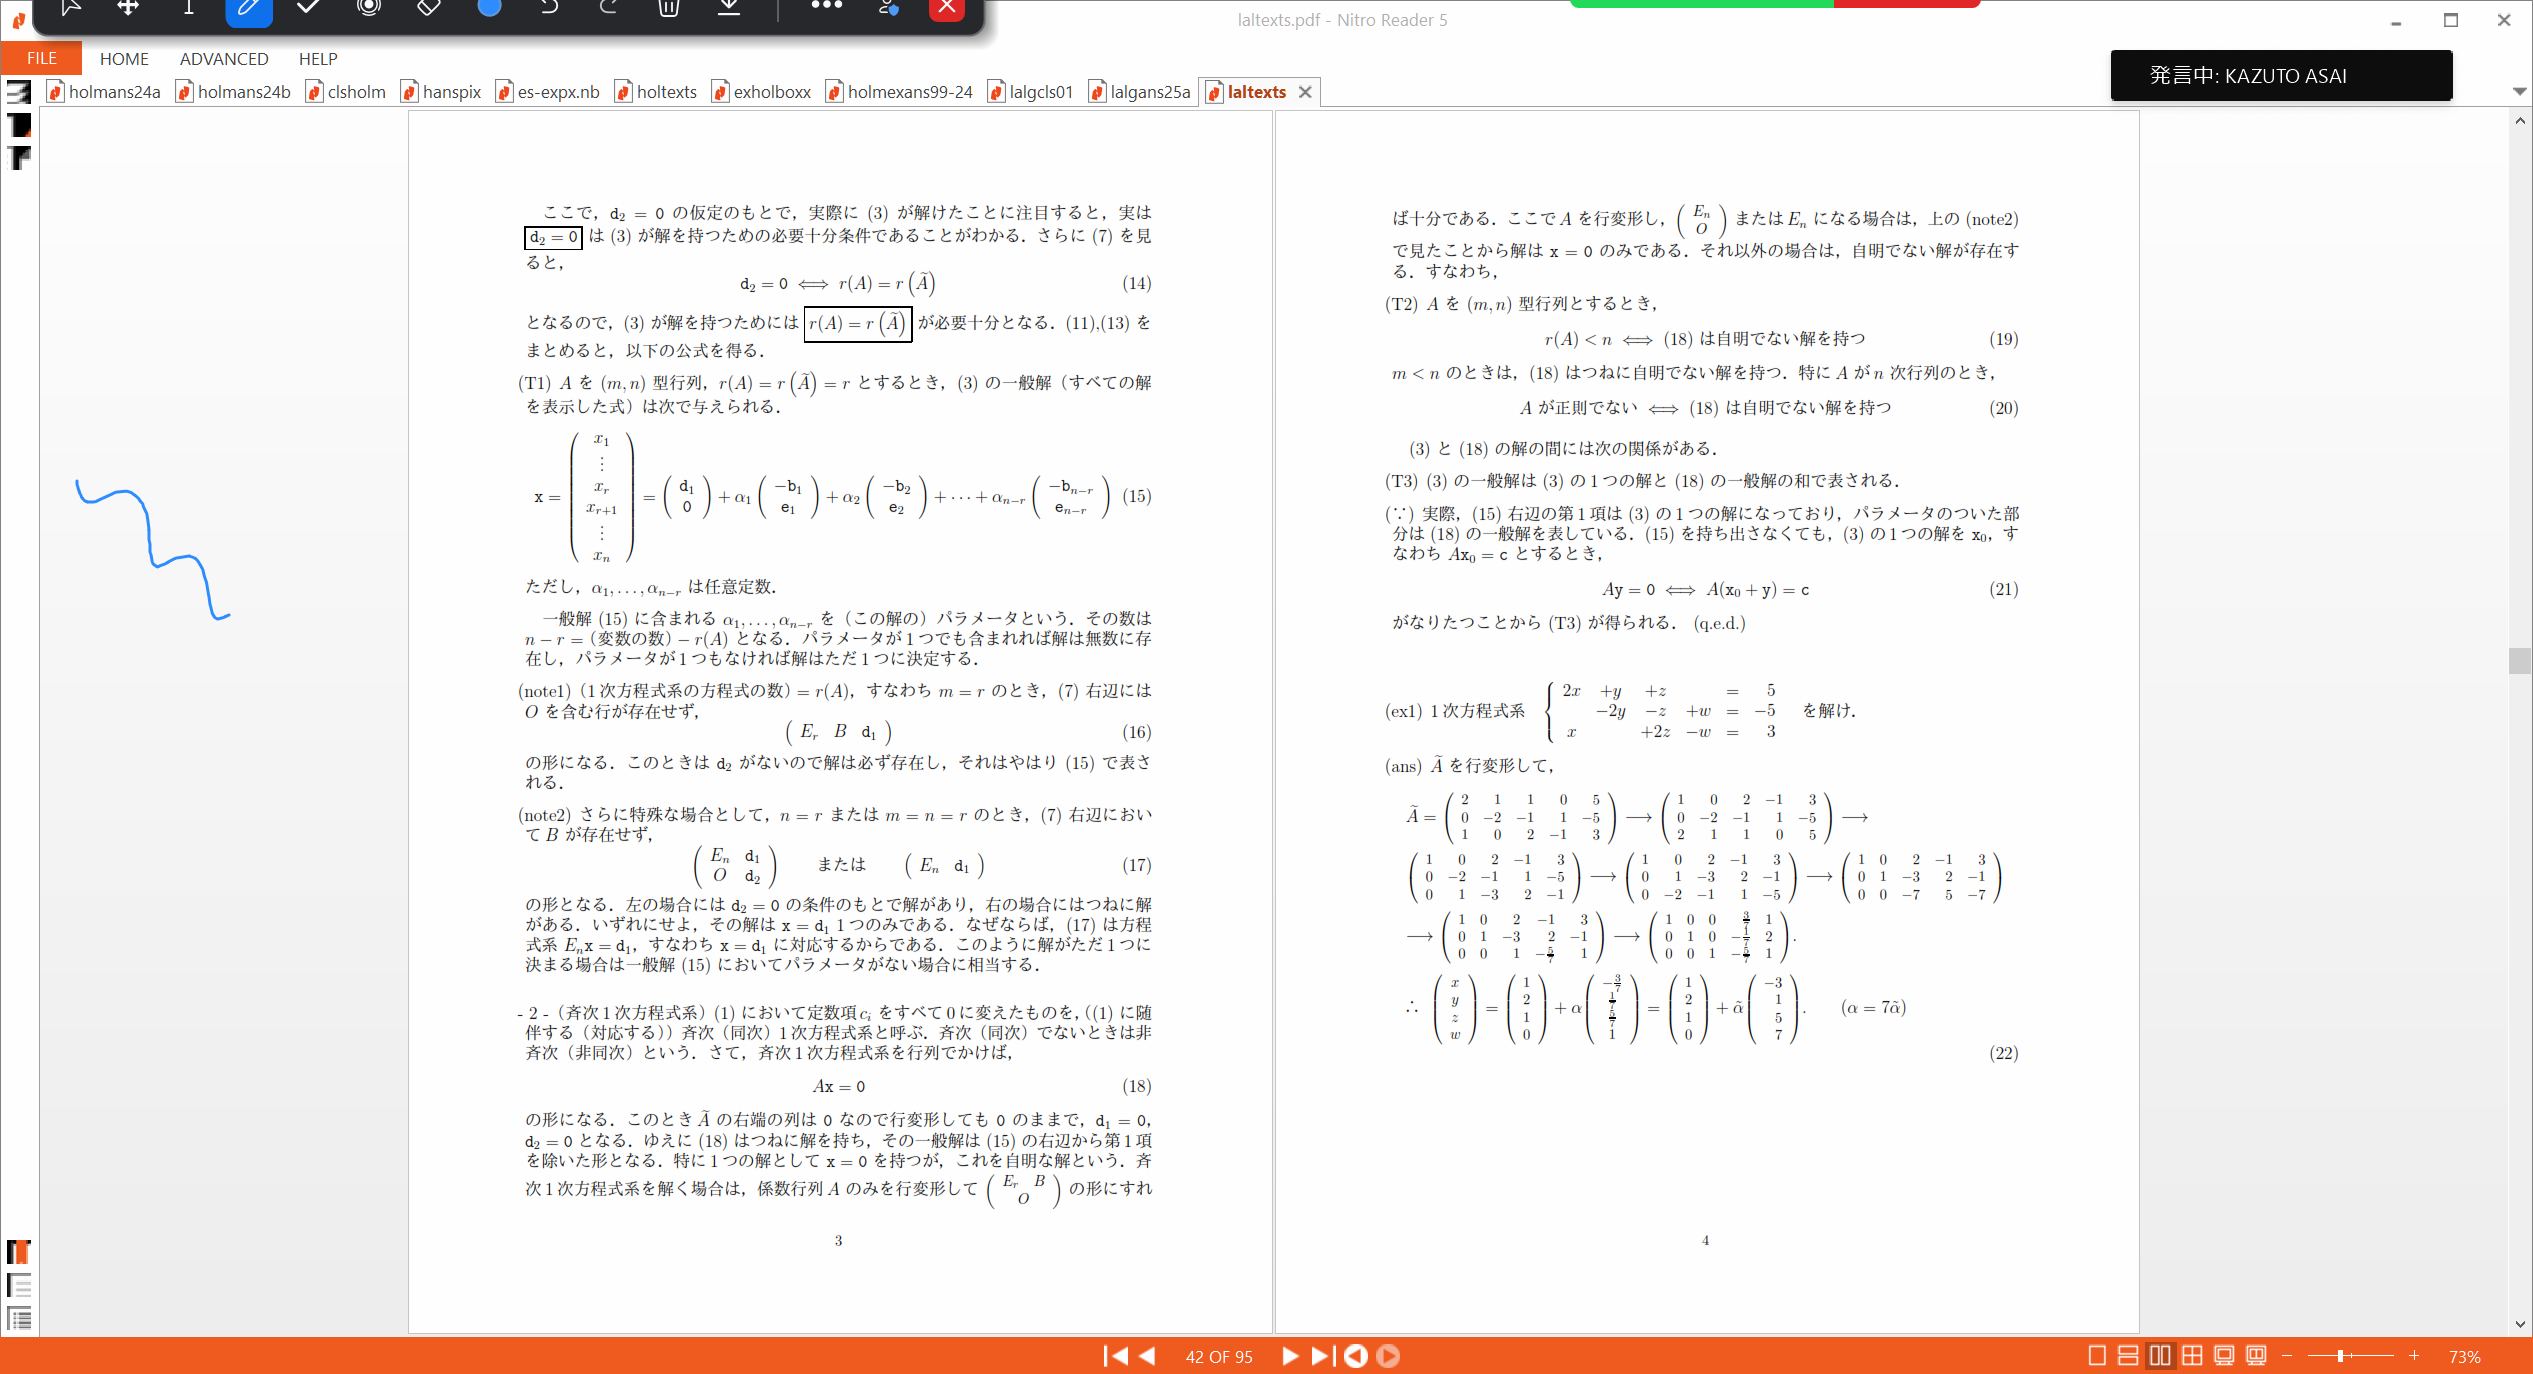
Task: Switch to the es-expx.nb document tab
Action: (x=549, y=92)
